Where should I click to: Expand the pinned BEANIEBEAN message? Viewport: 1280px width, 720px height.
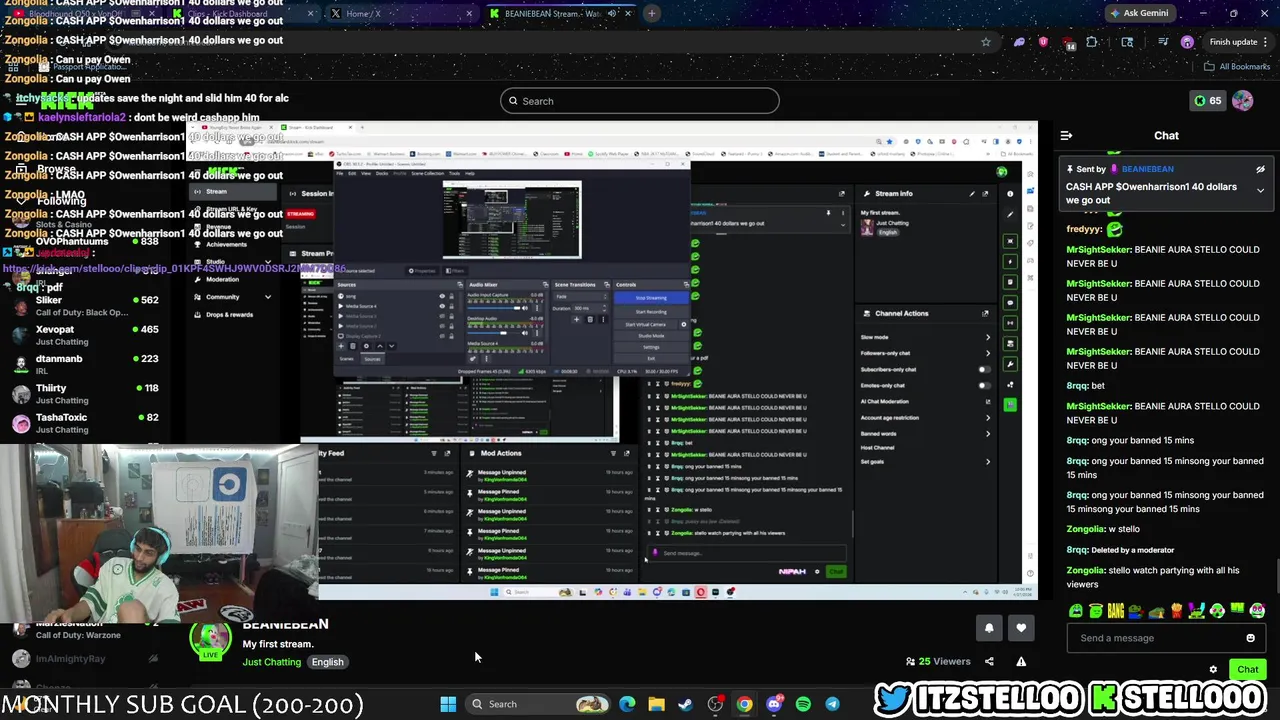tap(1260, 190)
